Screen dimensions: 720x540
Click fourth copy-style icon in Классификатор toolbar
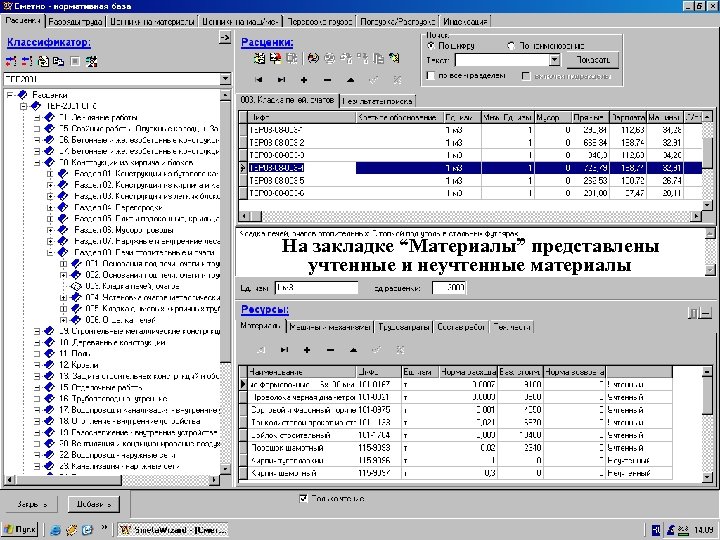tap(59, 61)
